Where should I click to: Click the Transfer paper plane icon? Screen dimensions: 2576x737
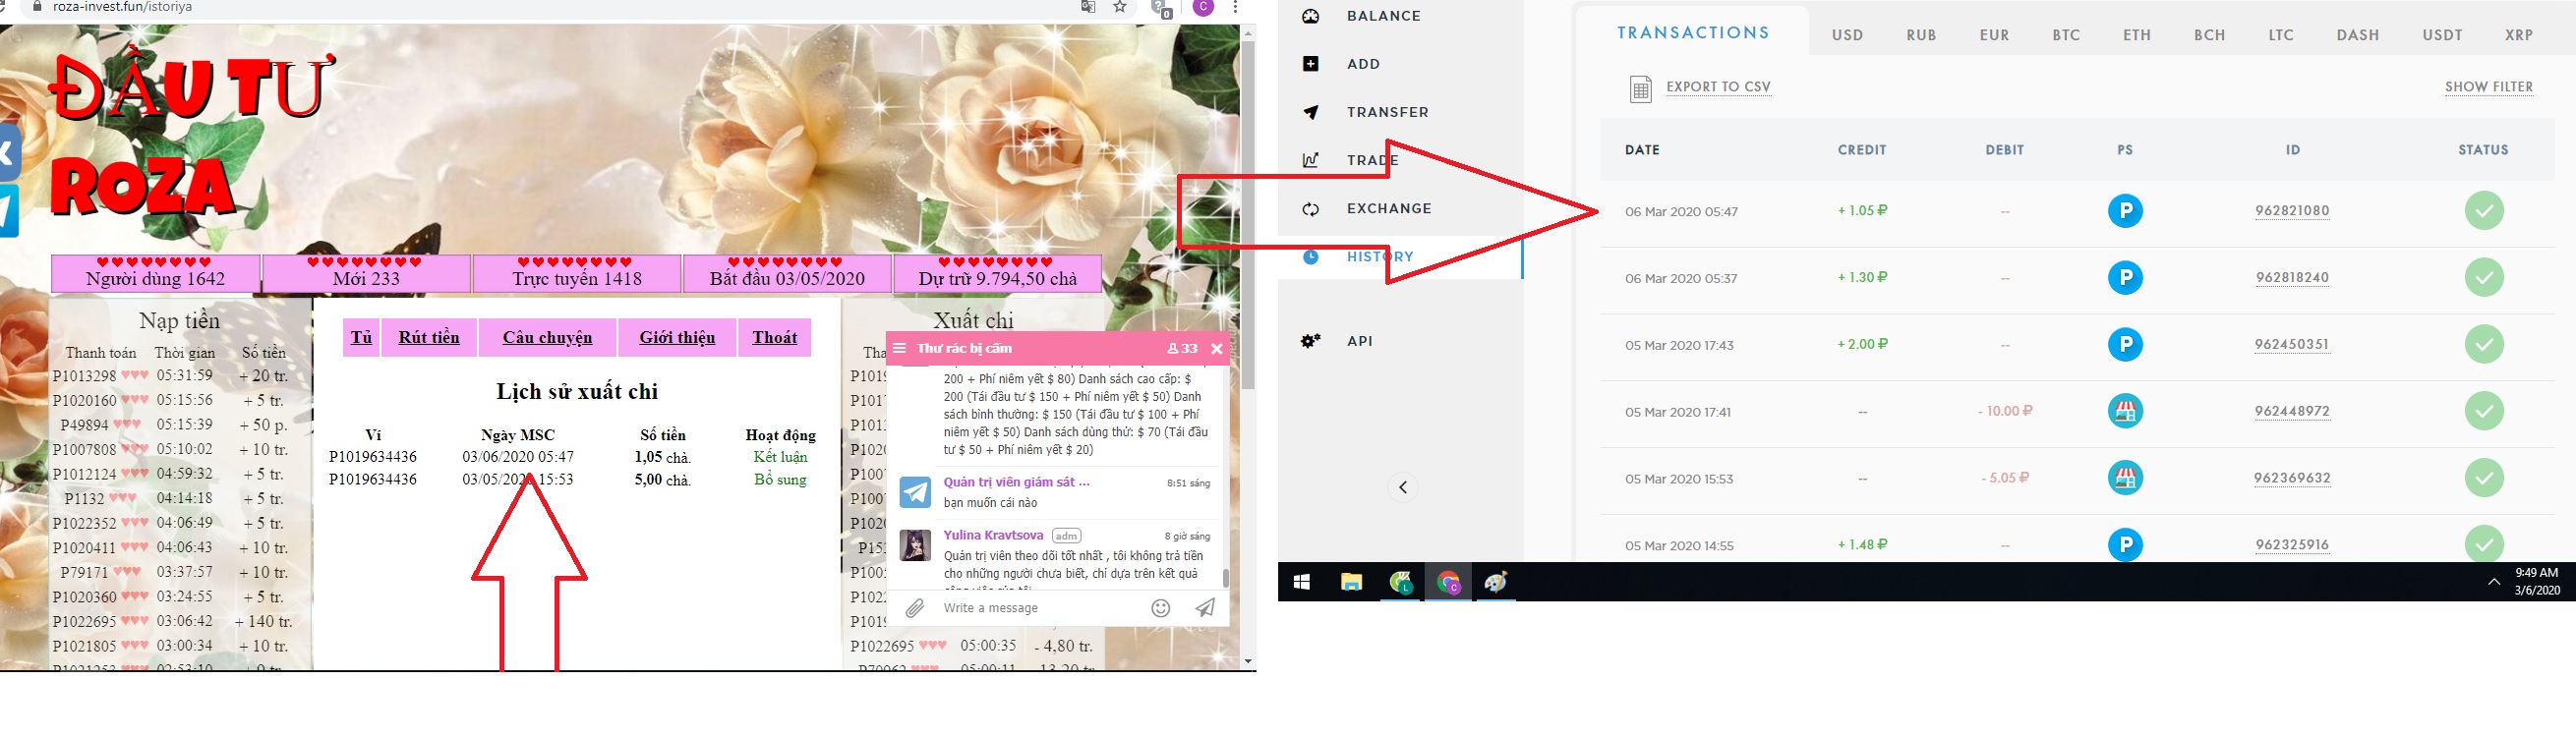click(1310, 112)
